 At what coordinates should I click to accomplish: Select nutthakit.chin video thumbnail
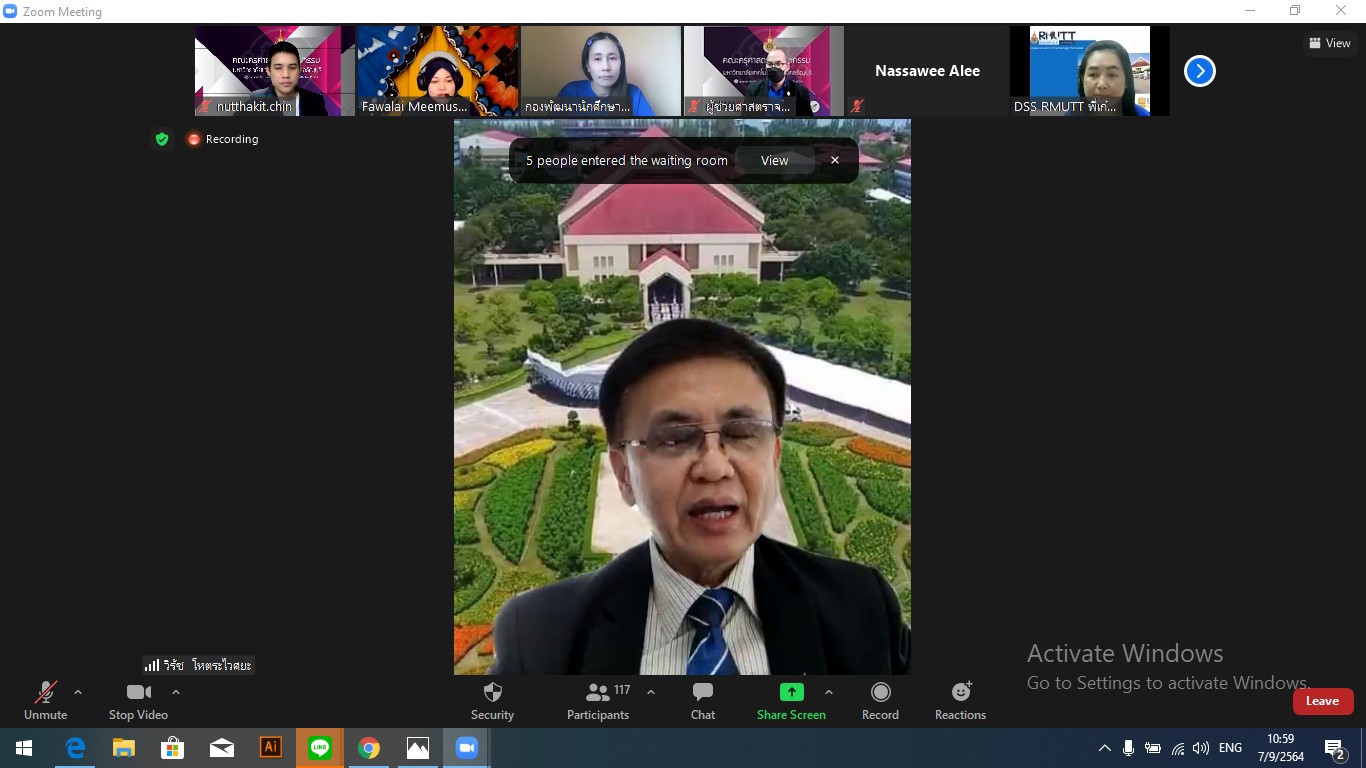tap(275, 71)
